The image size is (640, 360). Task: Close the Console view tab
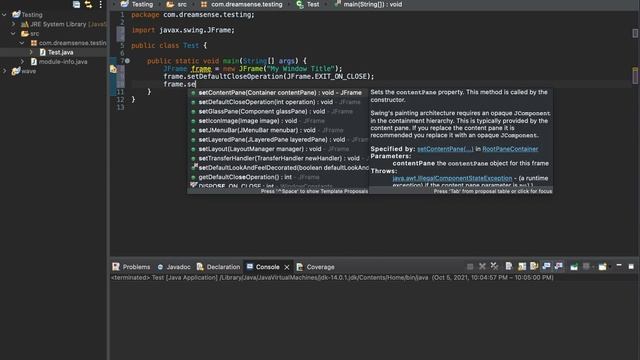pyautogui.click(x=287, y=267)
